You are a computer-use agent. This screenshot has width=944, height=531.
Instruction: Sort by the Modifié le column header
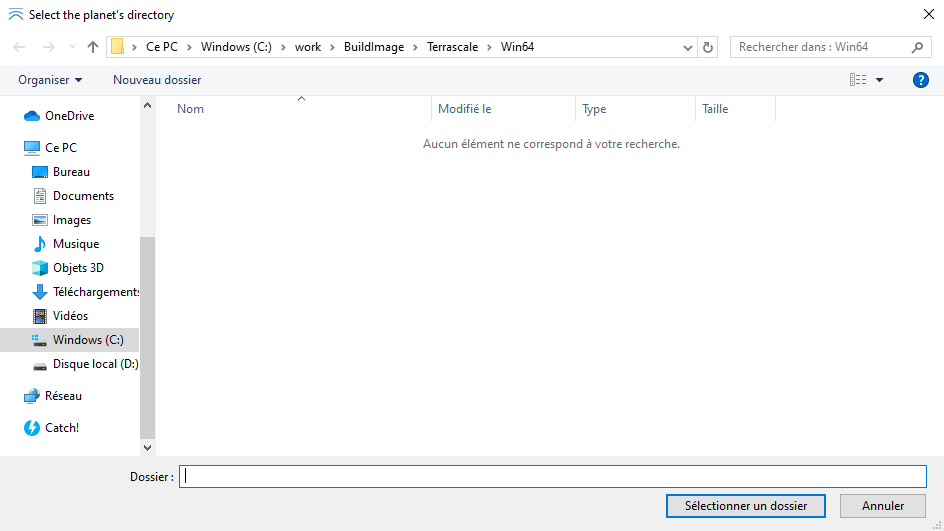[x=464, y=109]
